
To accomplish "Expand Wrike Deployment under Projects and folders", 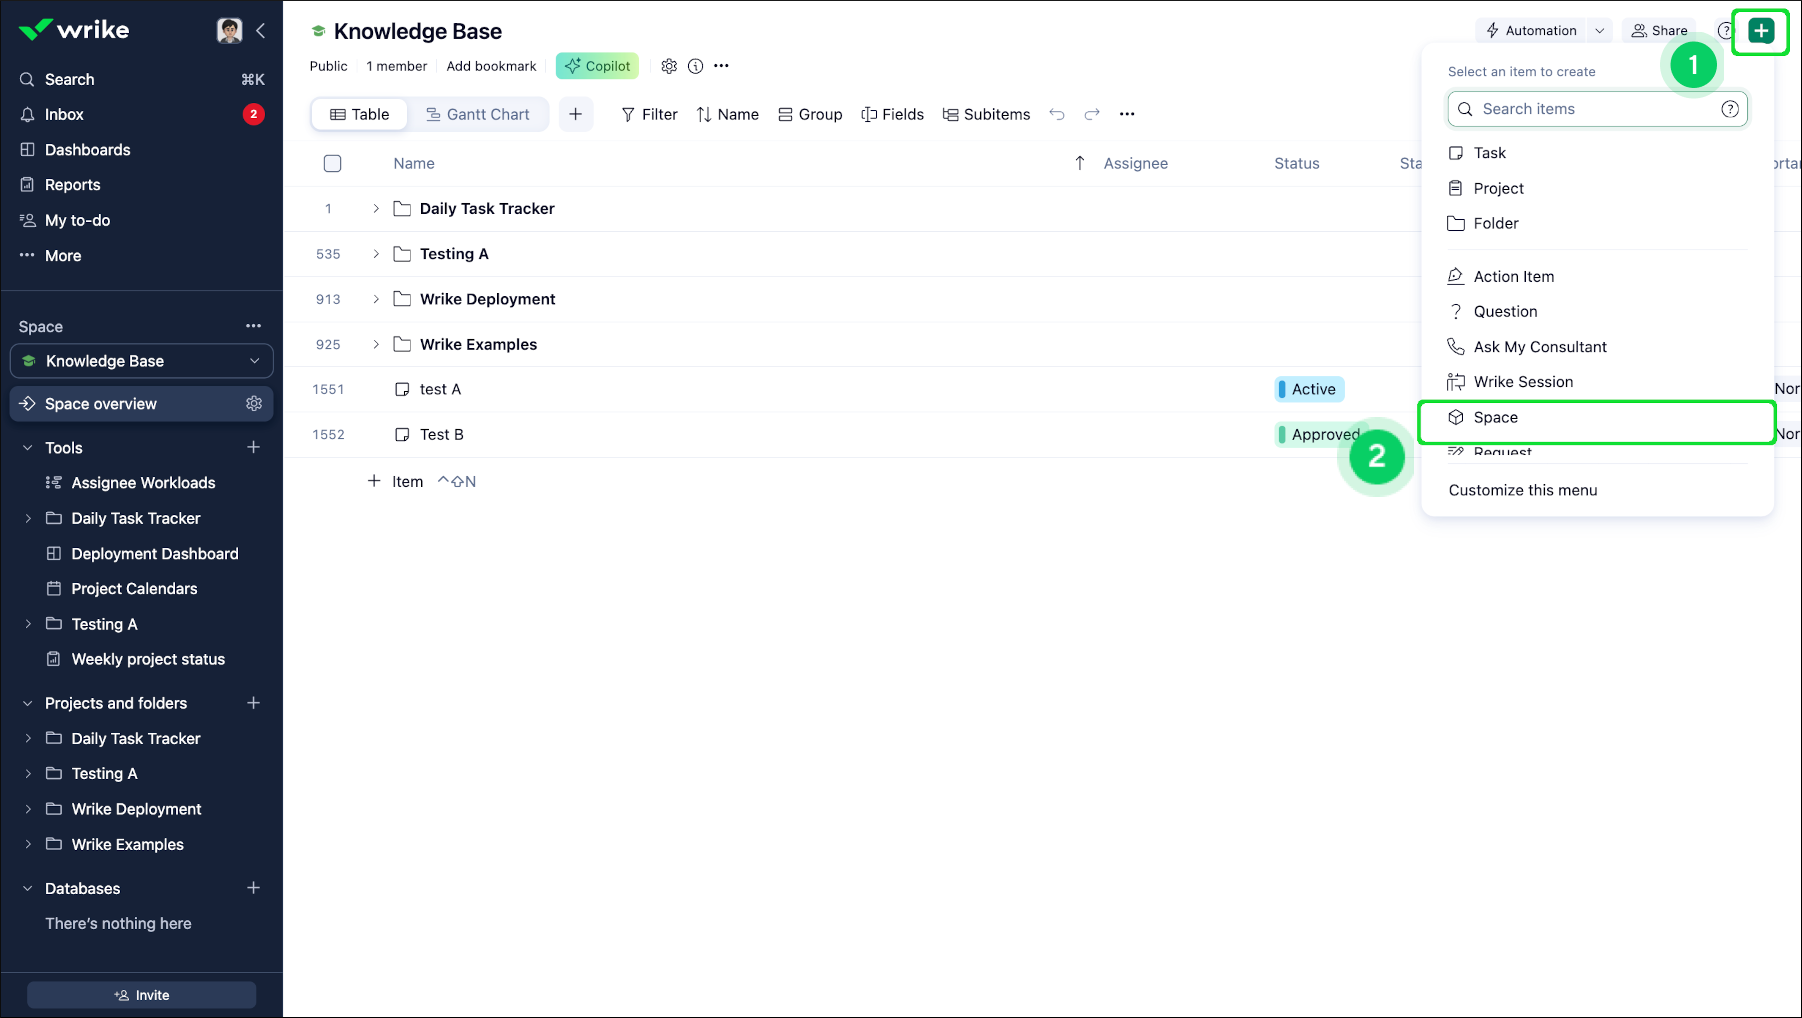I will (28, 809).
